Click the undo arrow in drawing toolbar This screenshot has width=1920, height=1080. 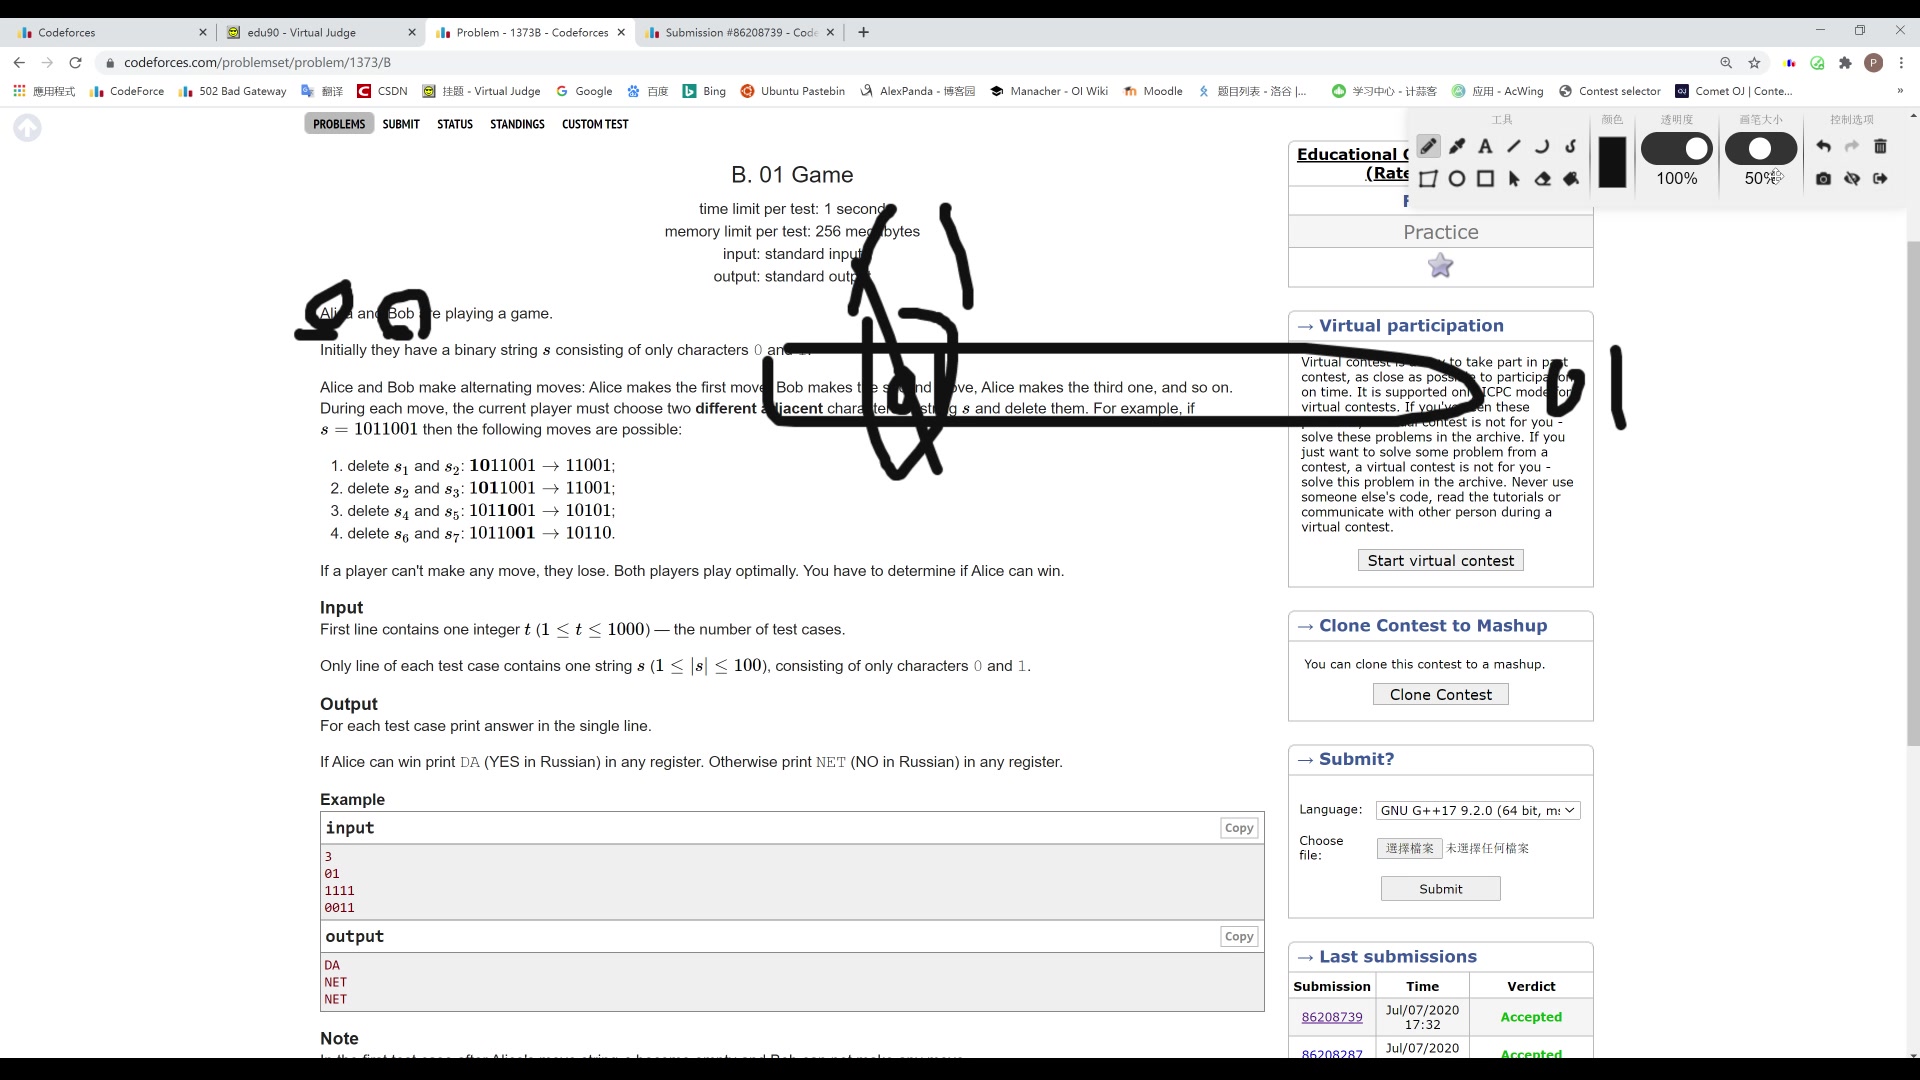coord(1823,147)
